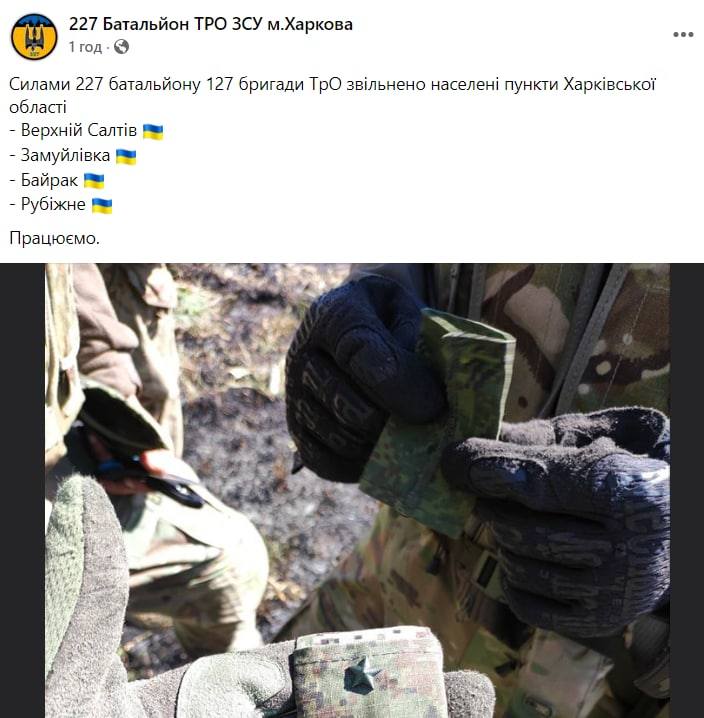Click the globe public-audience icon
Screen dimensions: 704x718
coord(121,47)
